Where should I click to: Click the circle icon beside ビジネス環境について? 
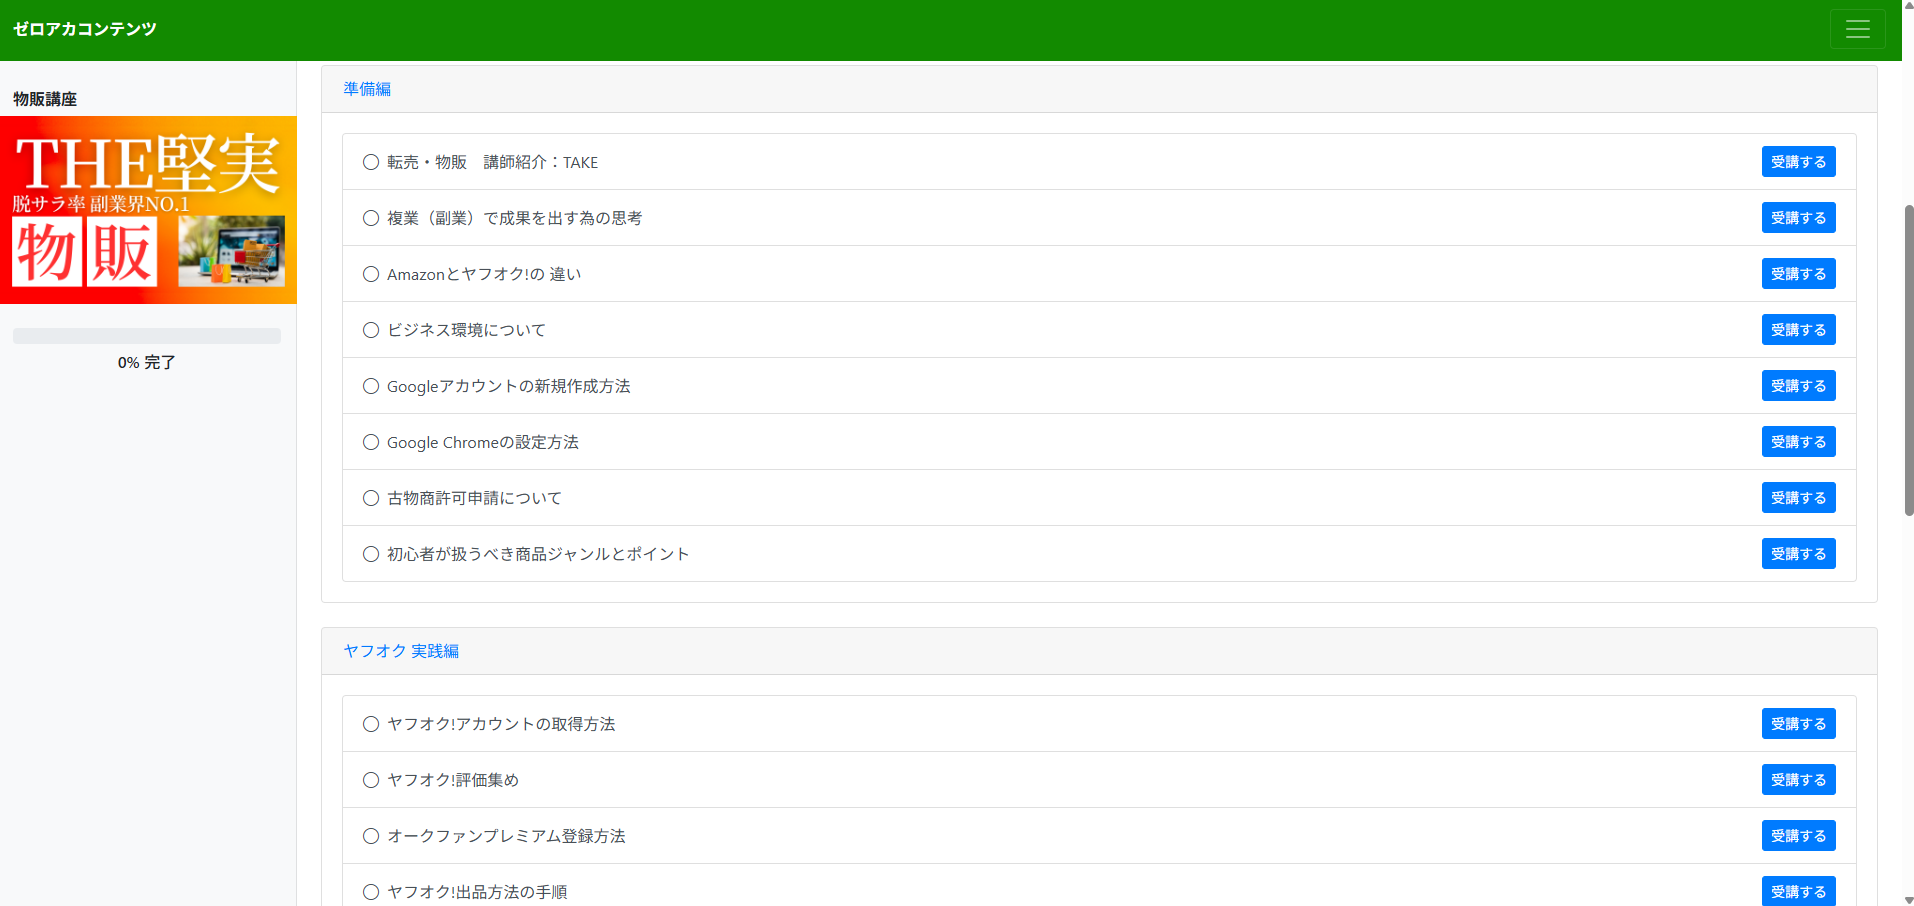[x=371, y=330]
